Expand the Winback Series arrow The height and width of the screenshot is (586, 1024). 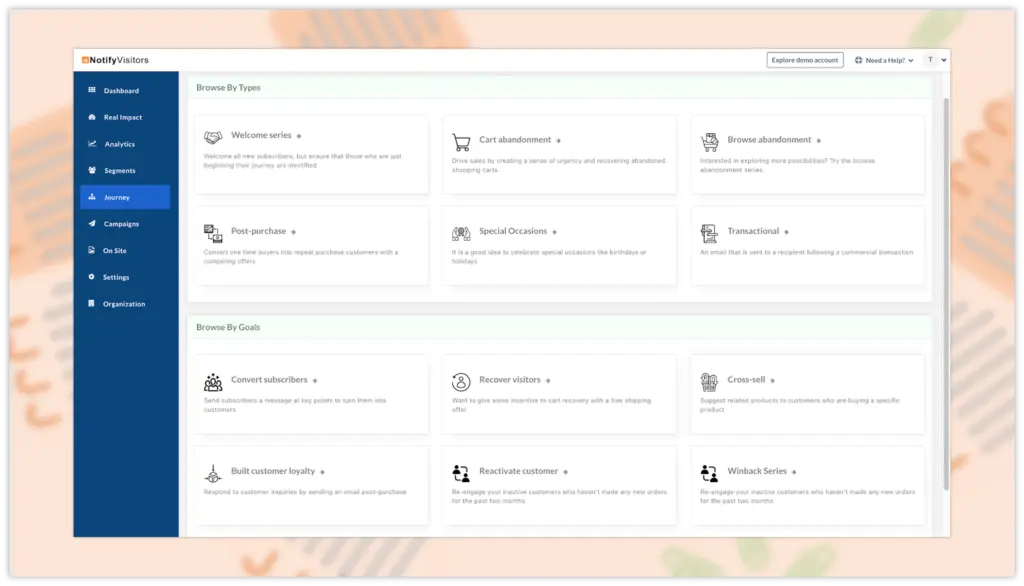[x=796, y=472]
